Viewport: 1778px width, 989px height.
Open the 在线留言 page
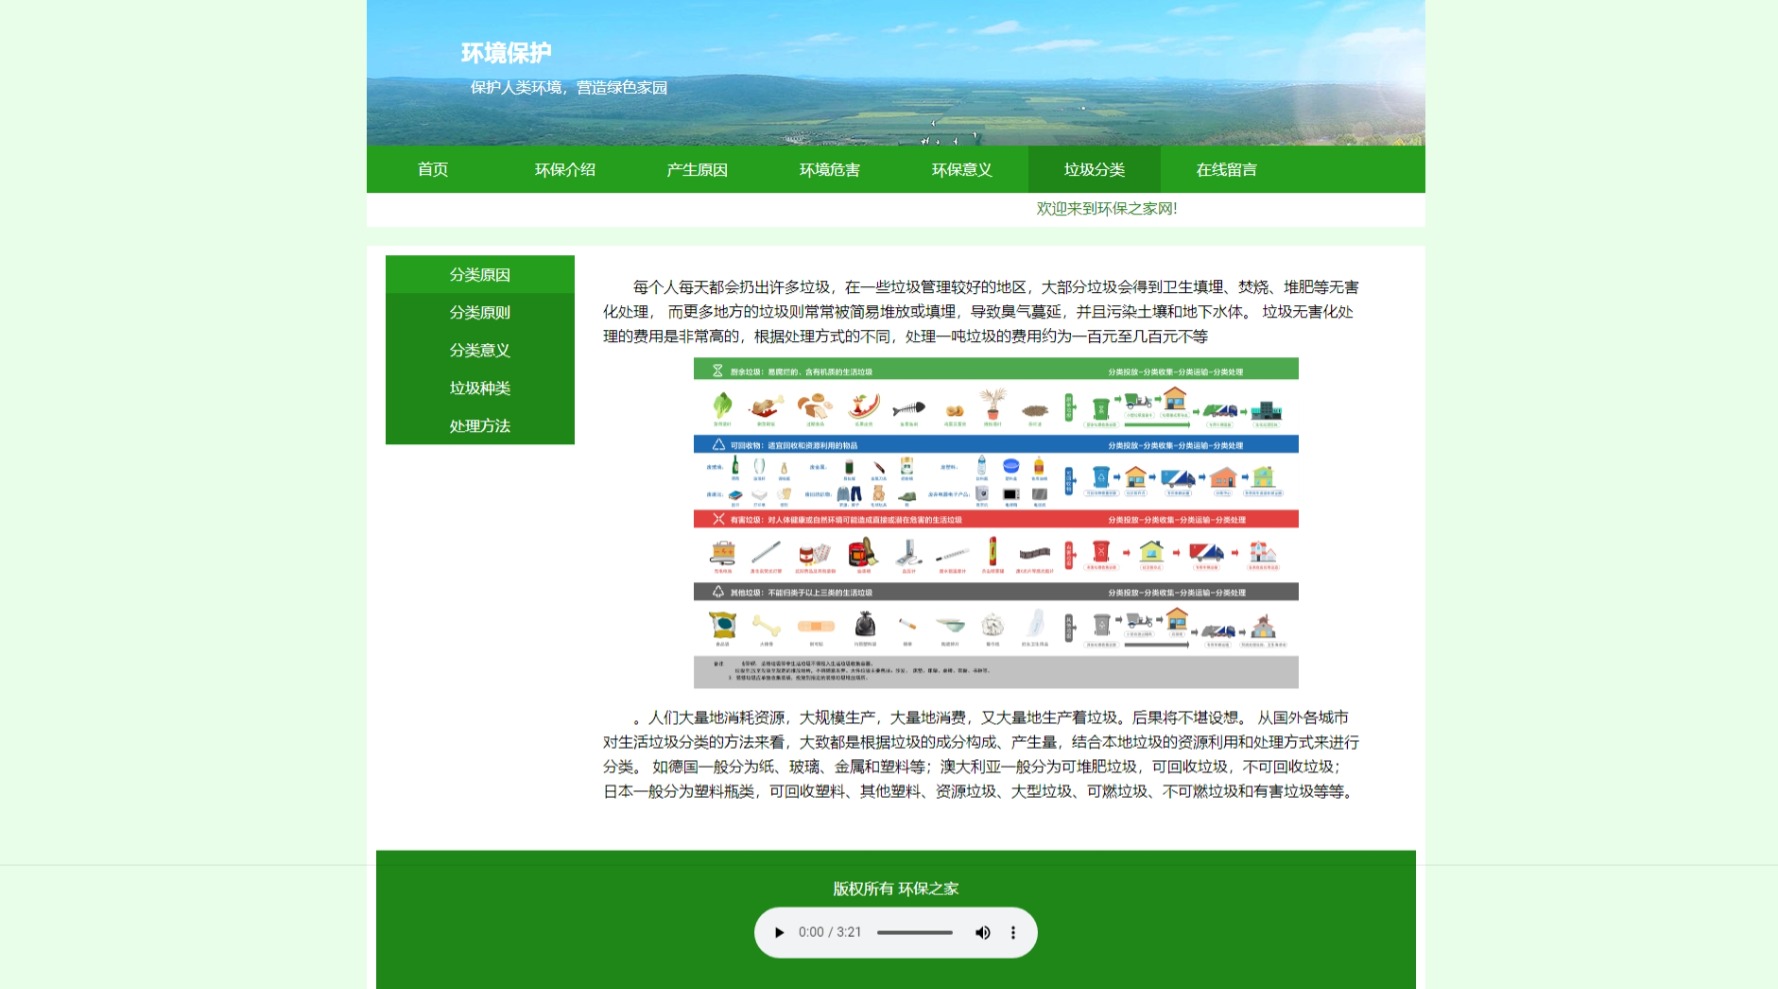1226,169
